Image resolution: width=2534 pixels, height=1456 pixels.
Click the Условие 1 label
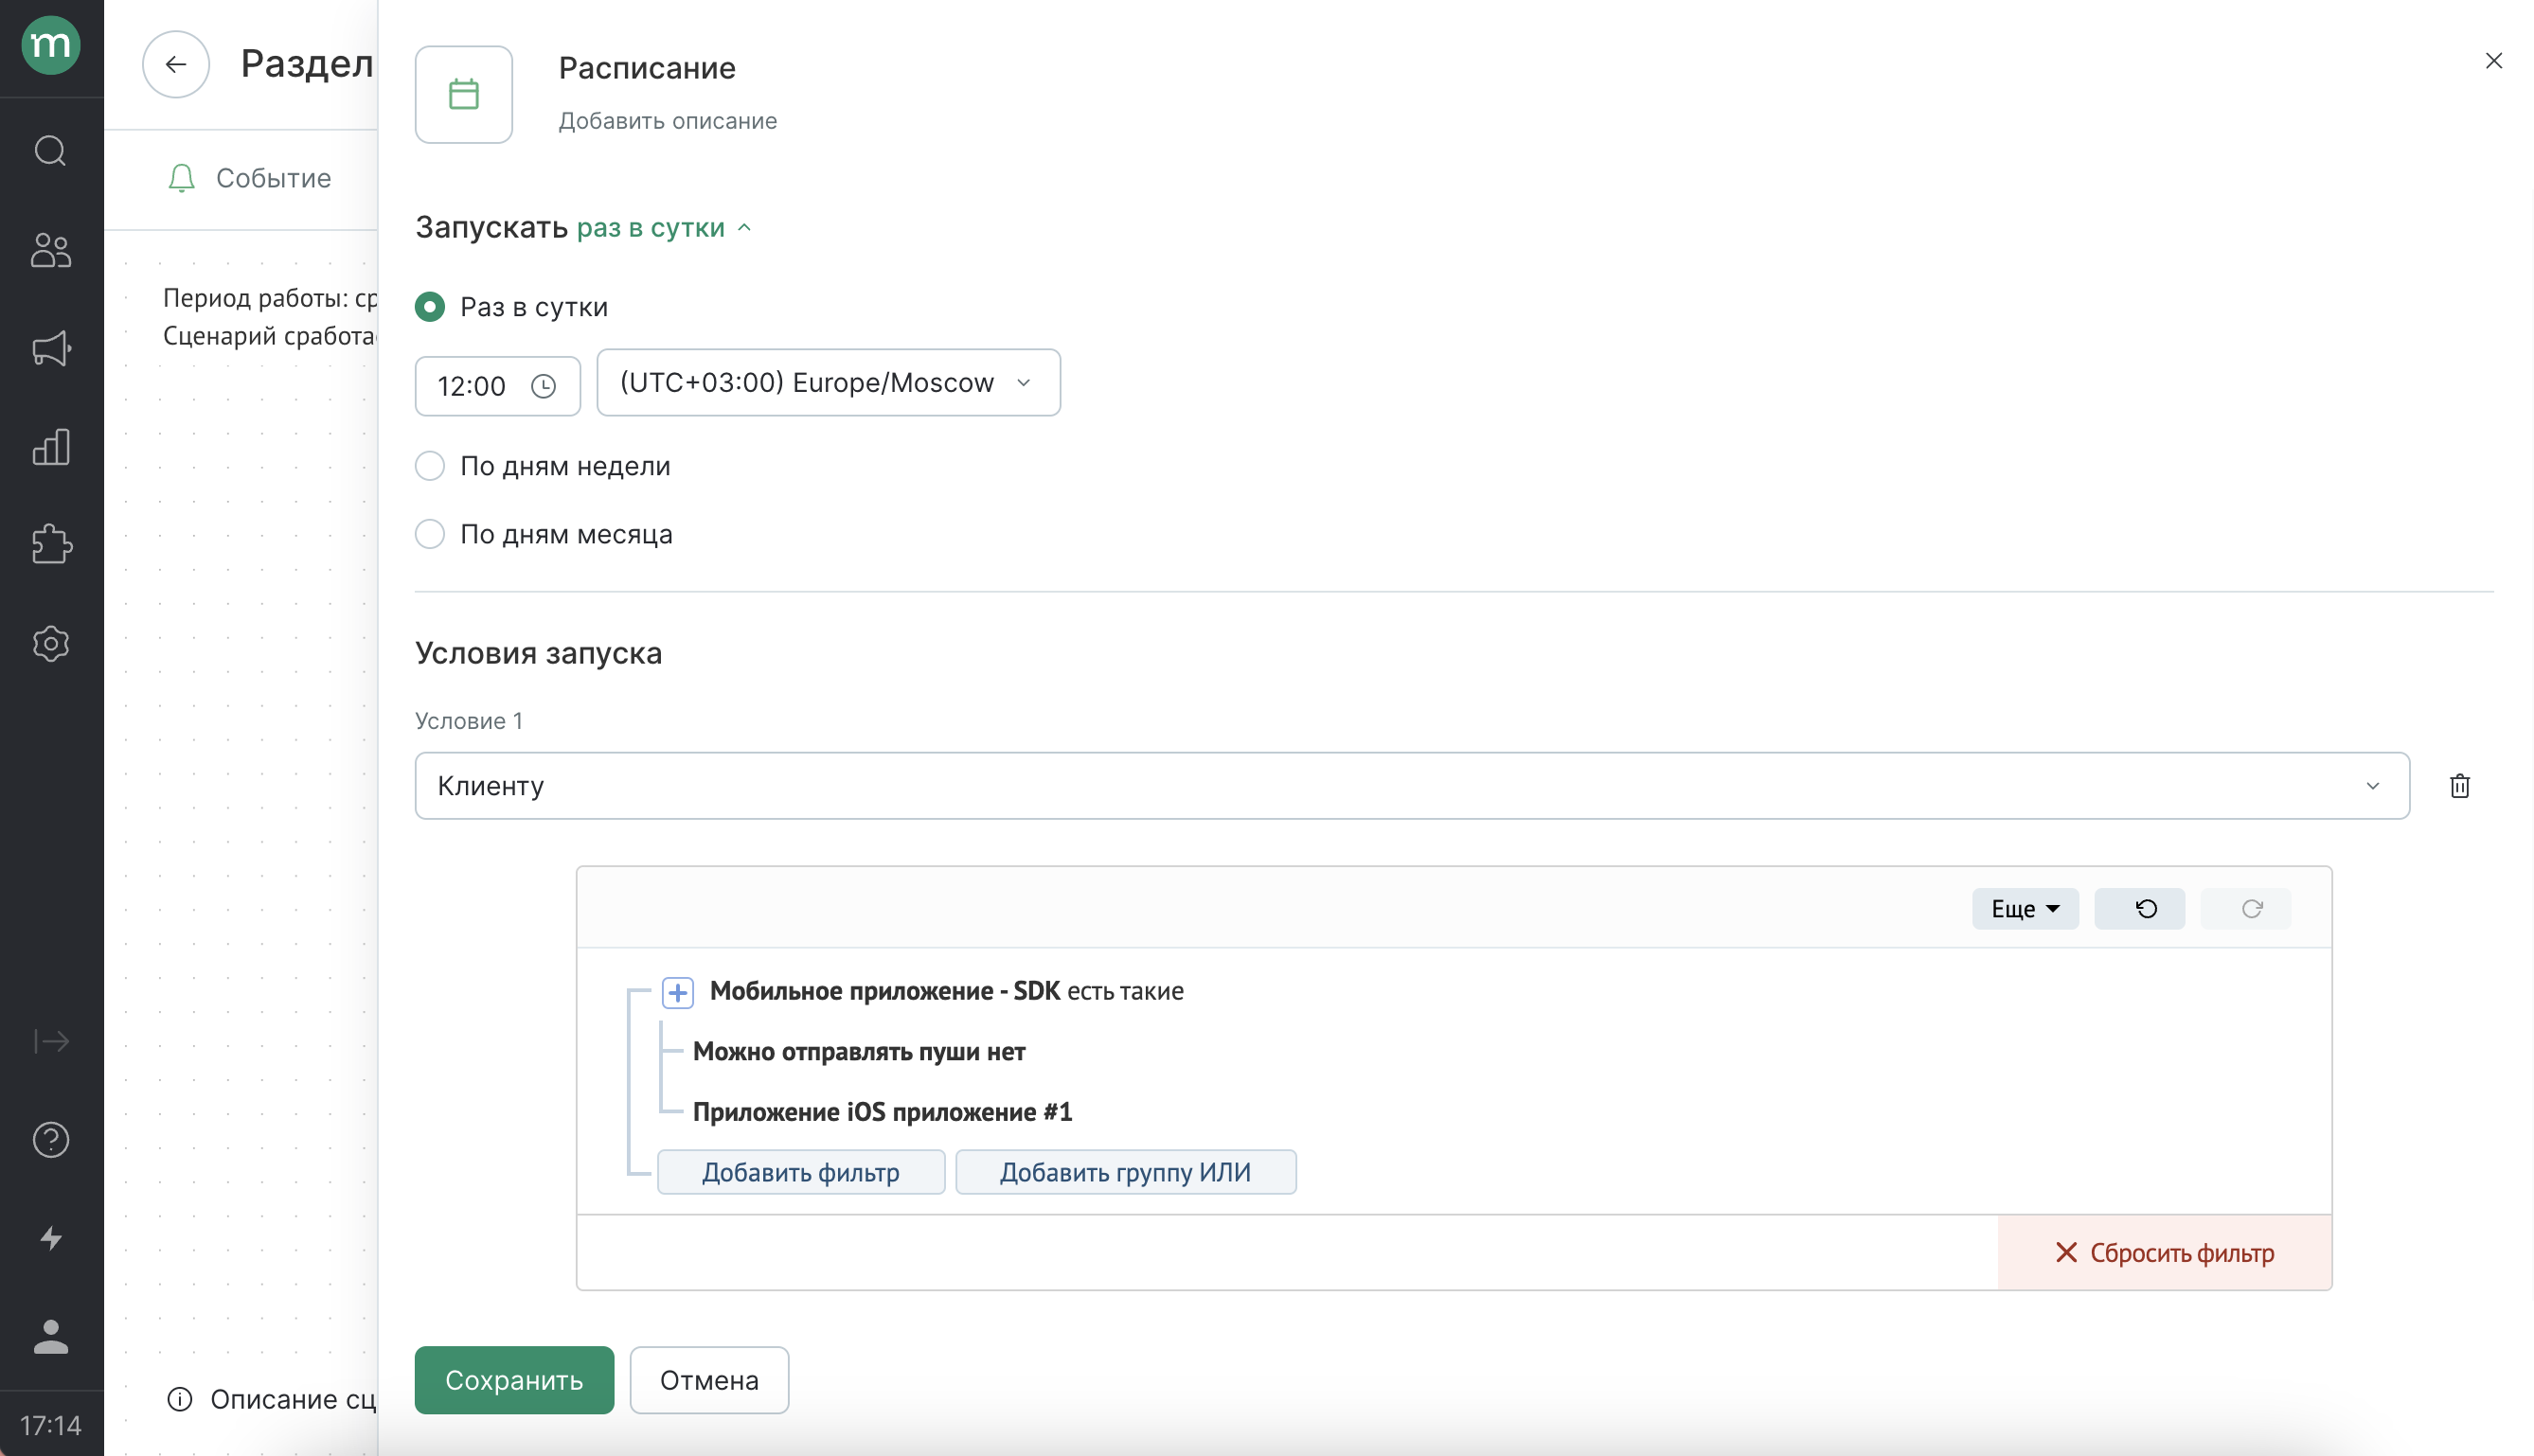469,721
